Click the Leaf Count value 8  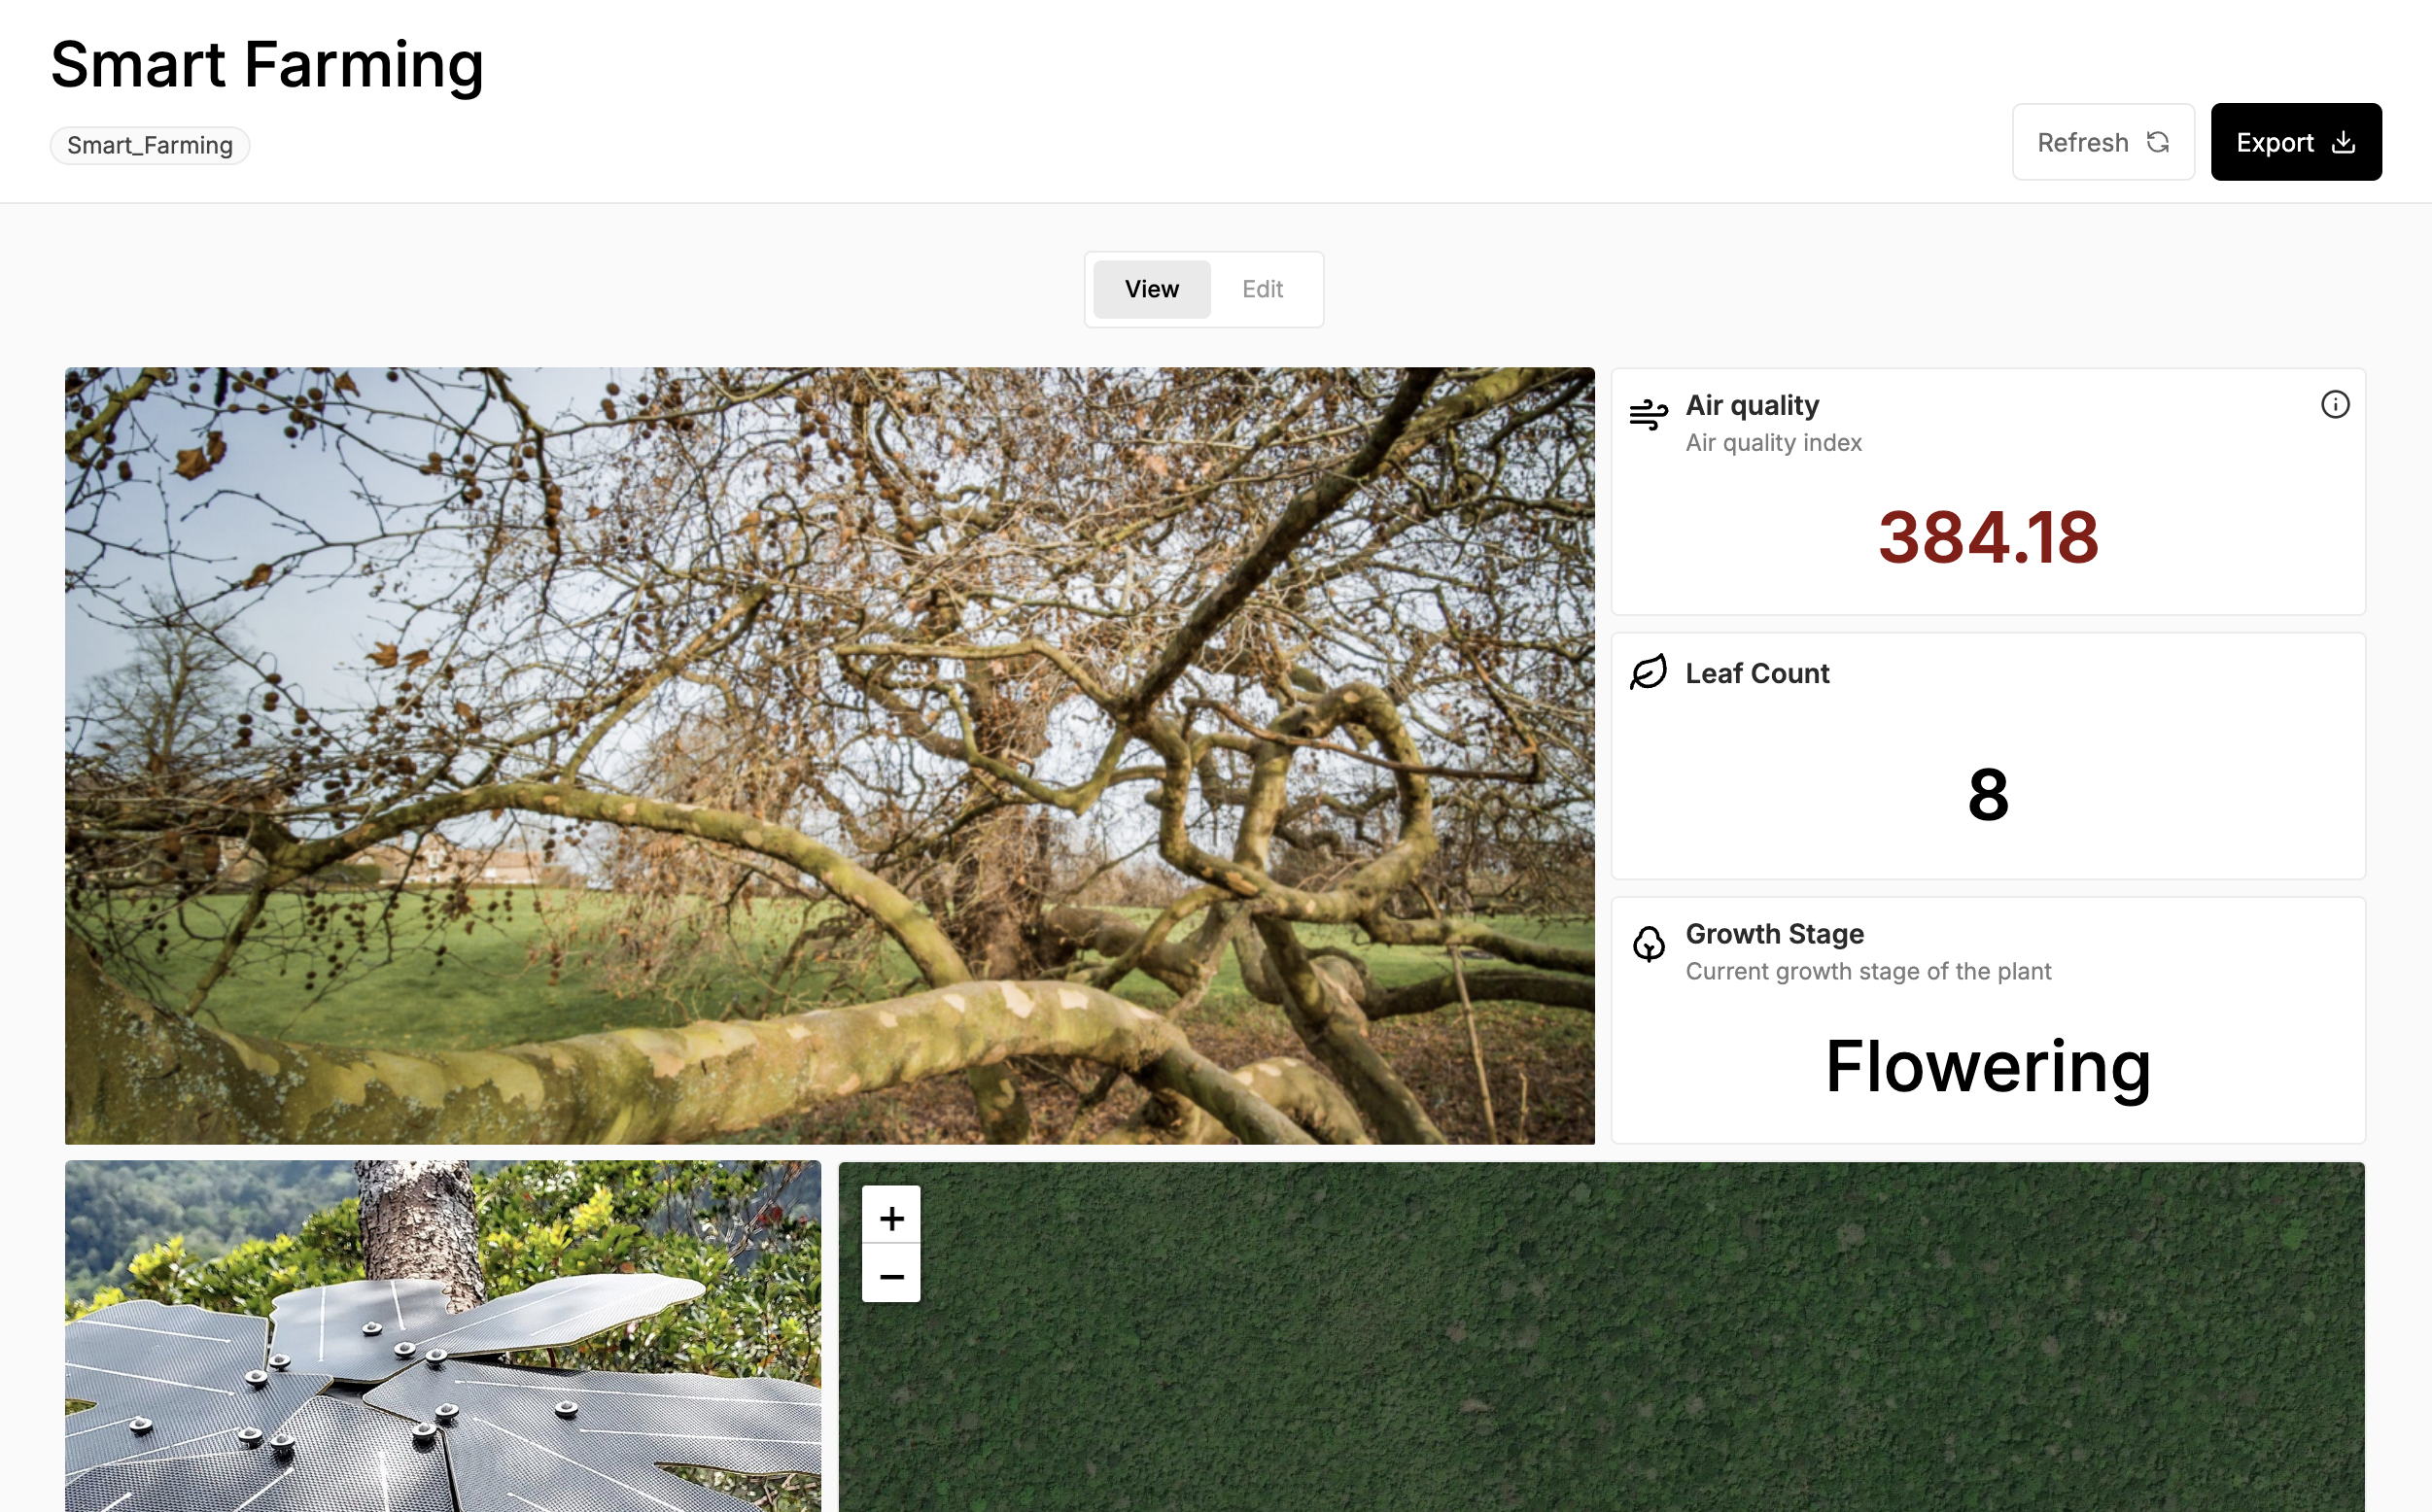click(1987, 795)
